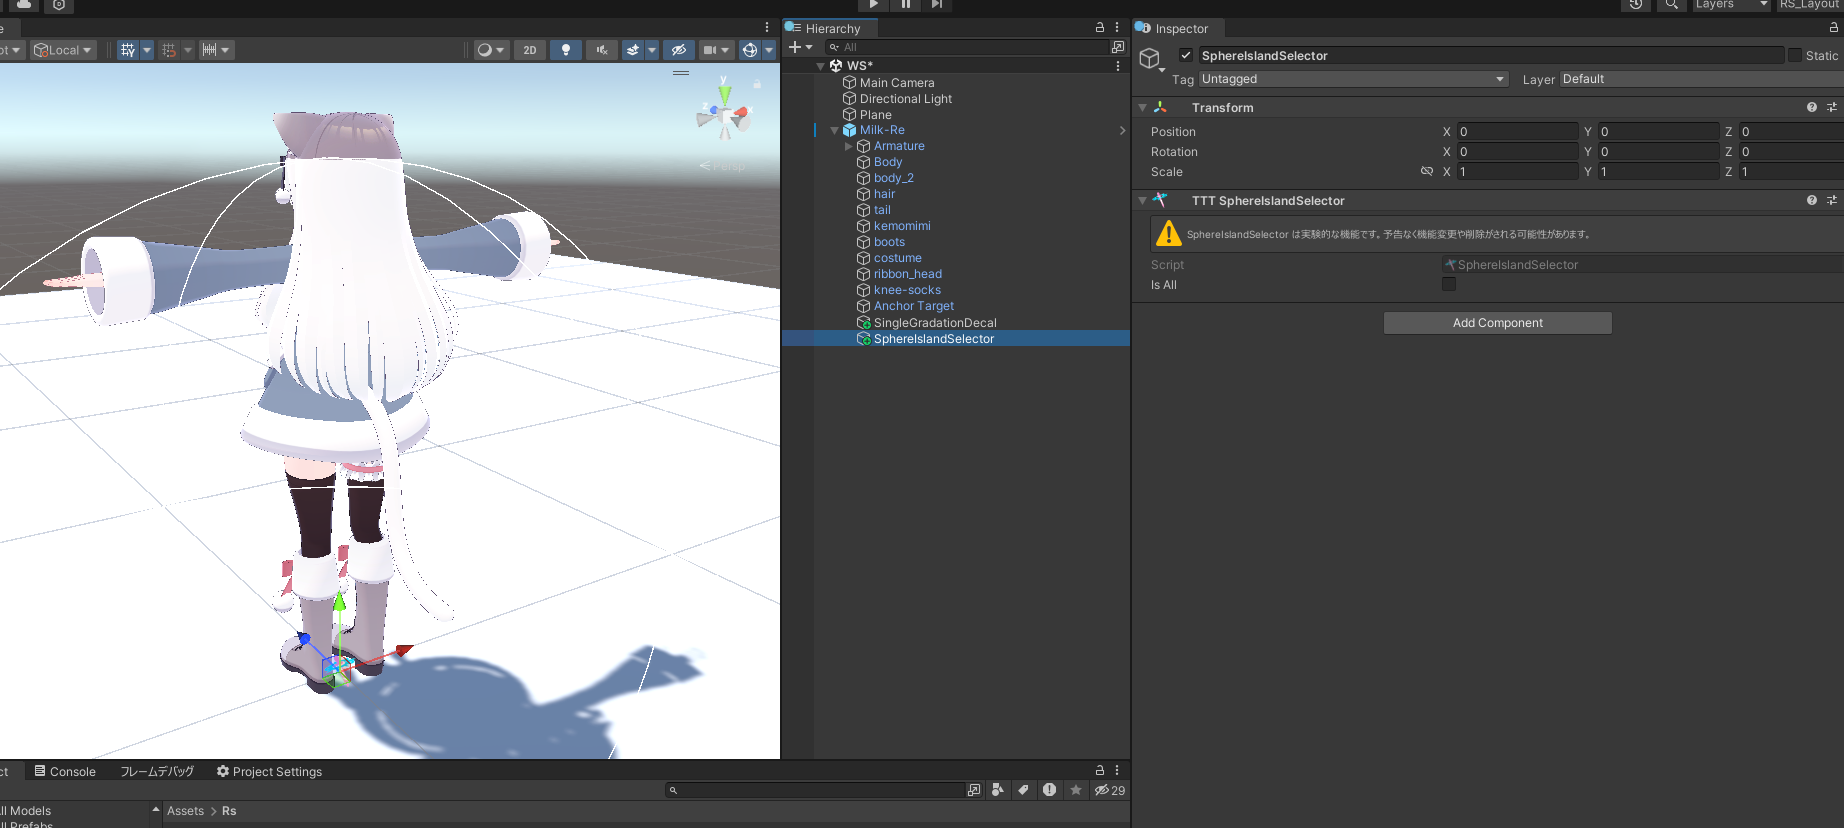This screenshot has width=1844, height=828.
Task: Click the Add Component button
Action: [x=1497, y=323]
